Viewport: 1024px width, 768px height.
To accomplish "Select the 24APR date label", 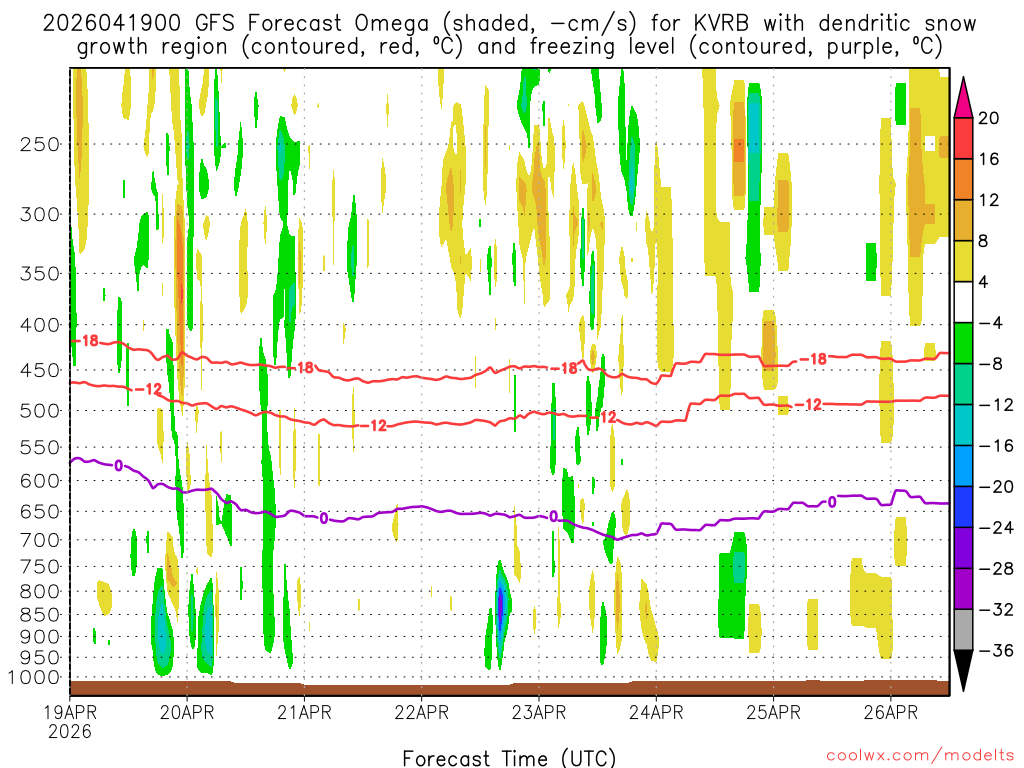I will point(656,712).
